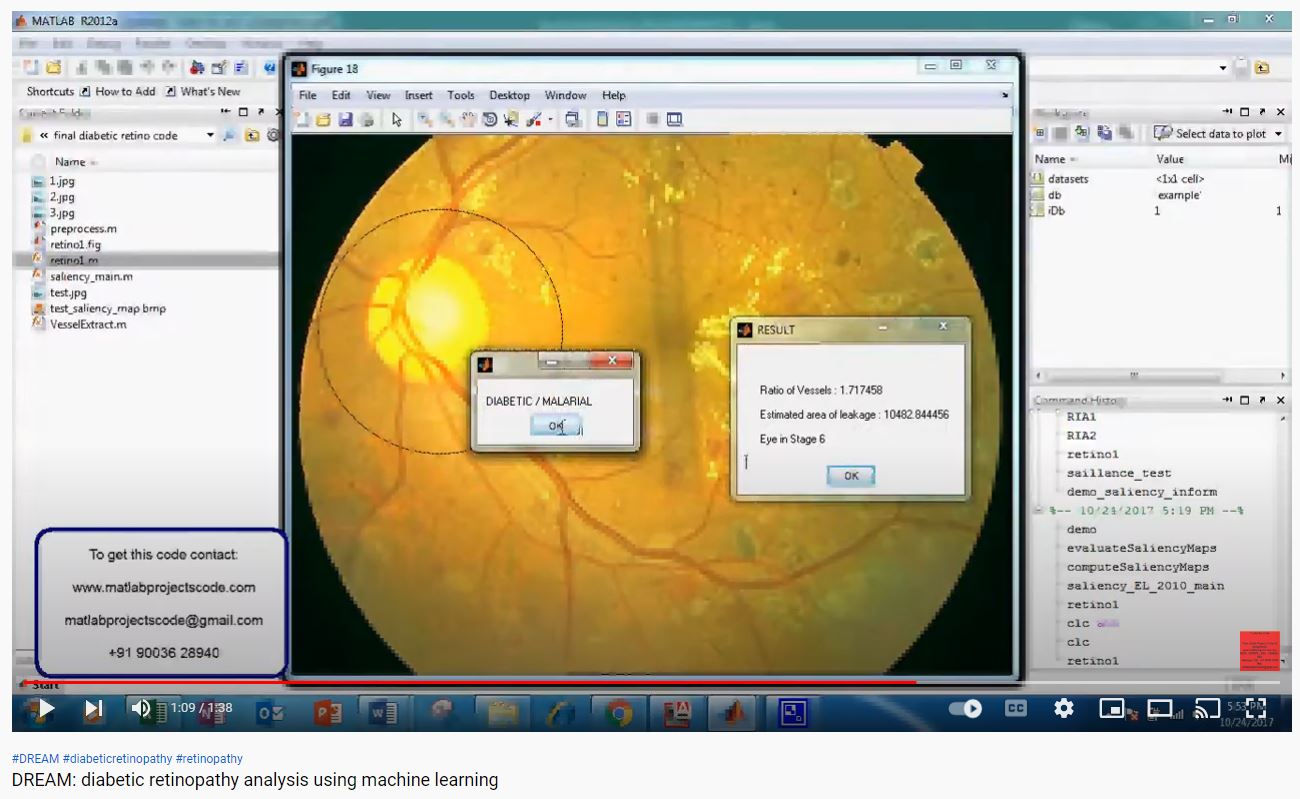1300x799 pixels.
Task: Cast video to a TV
Action: coord(1207,709)
